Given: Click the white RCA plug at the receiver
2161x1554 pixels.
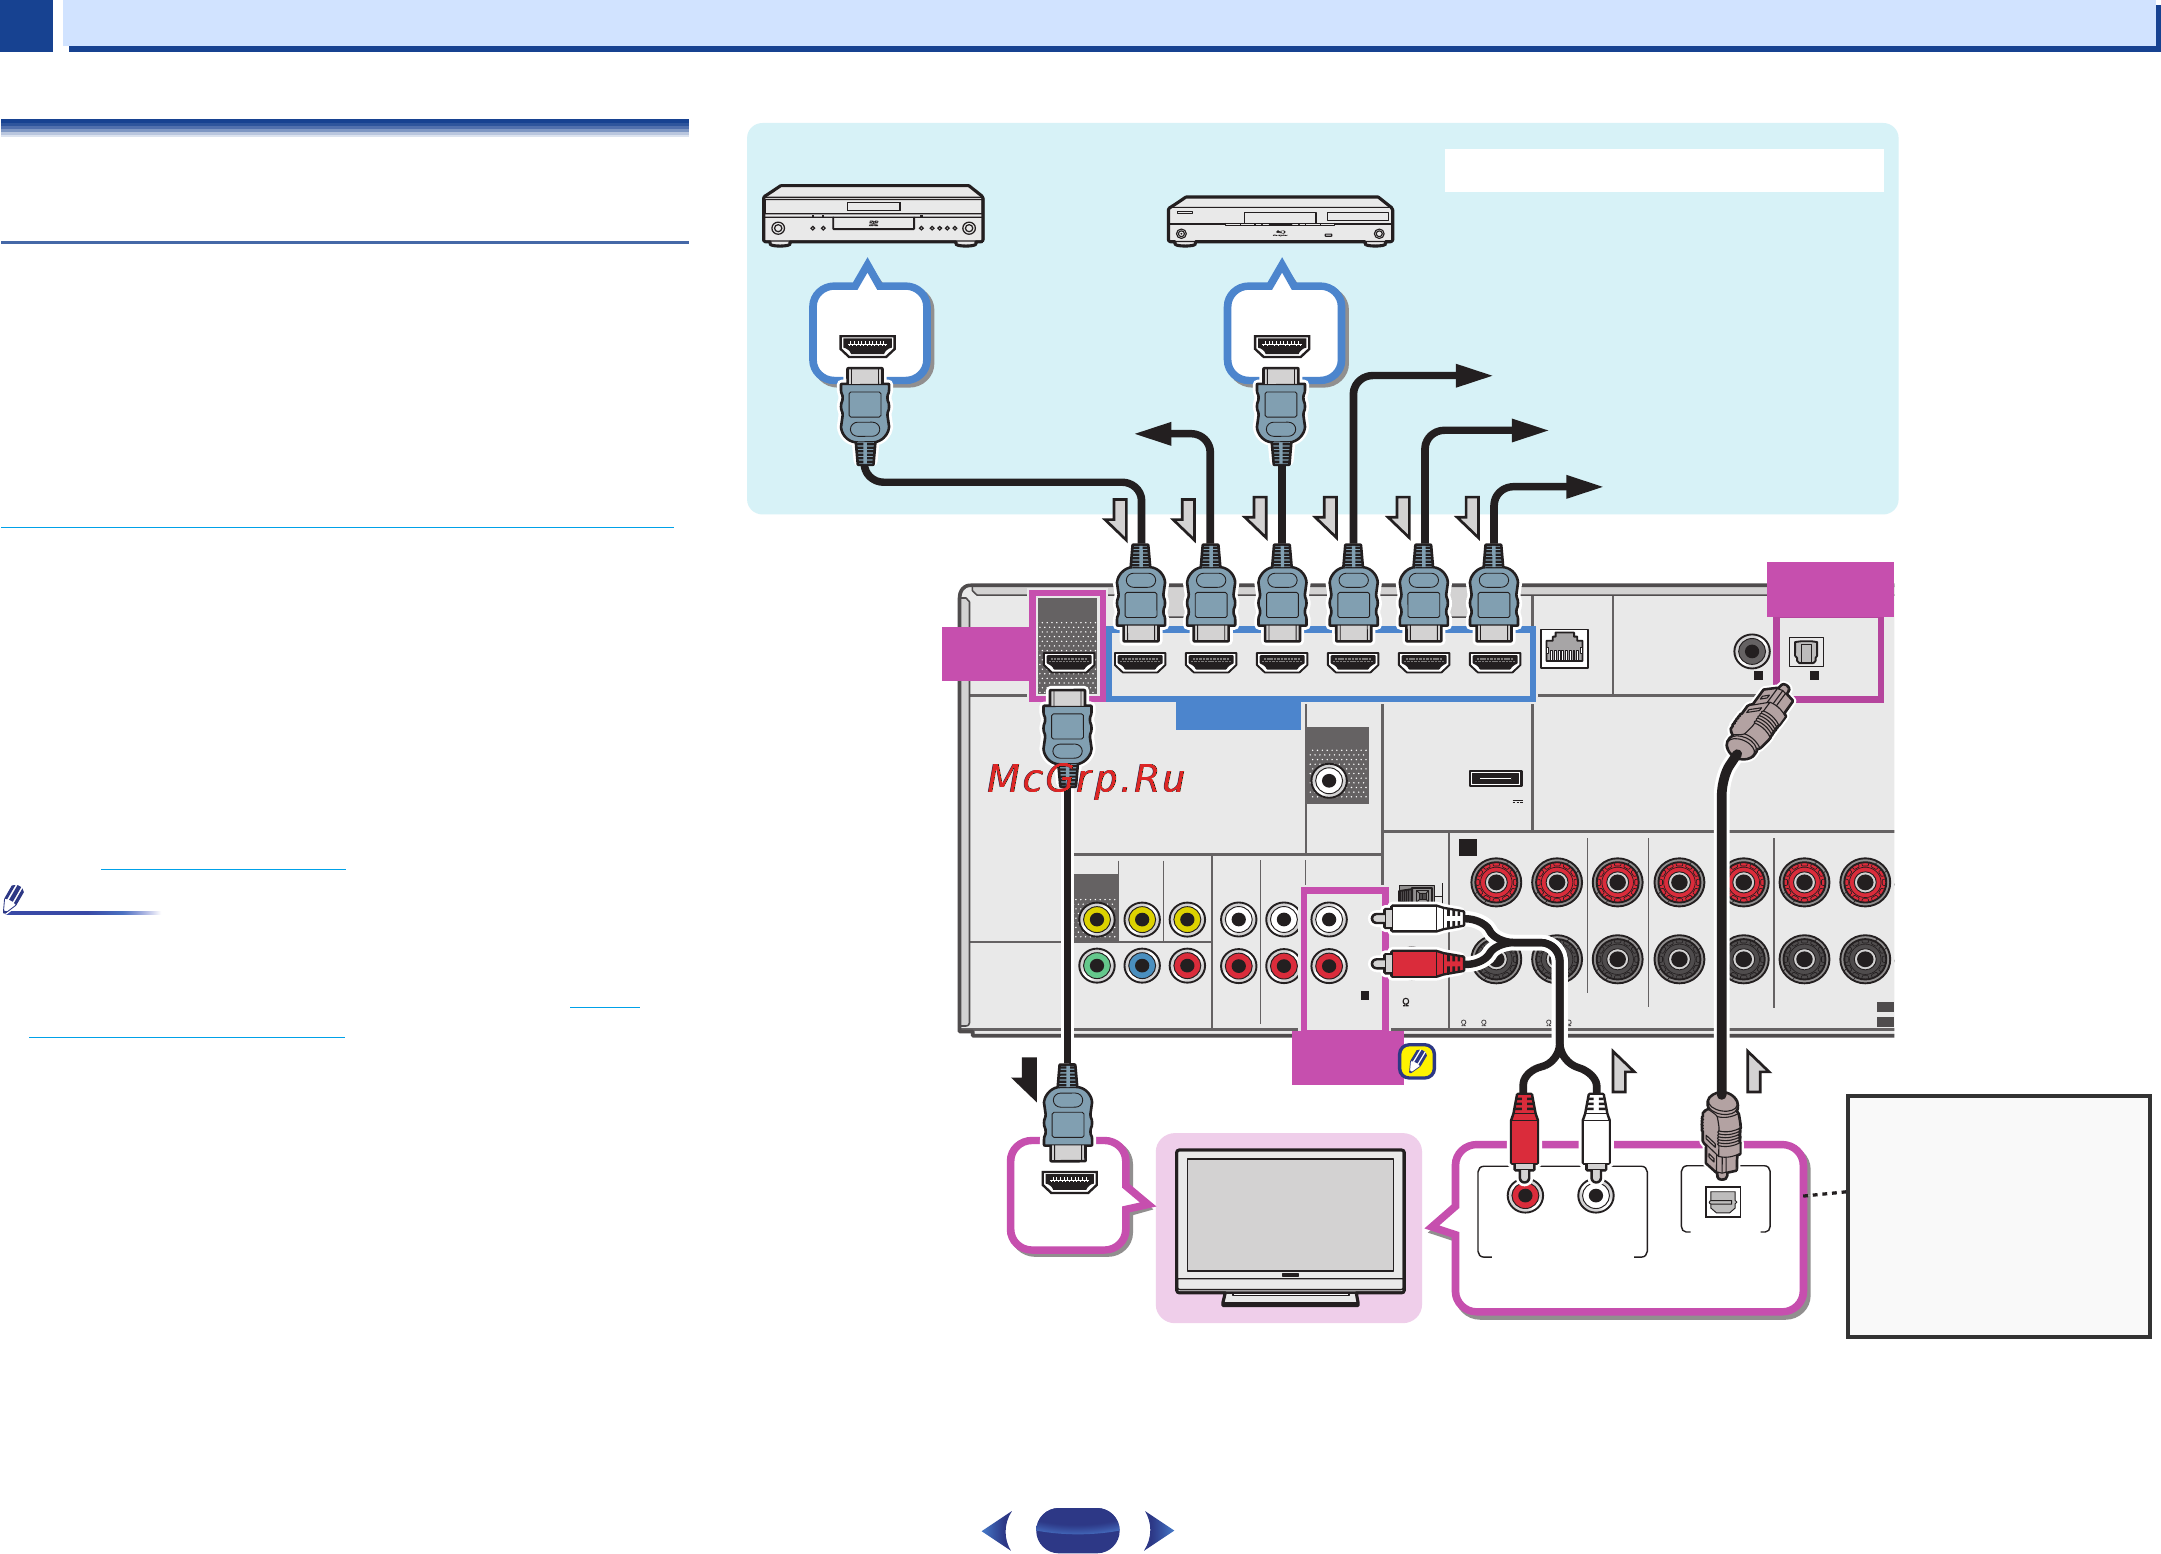Looking at the screenshot, I should click(1419, 918).
